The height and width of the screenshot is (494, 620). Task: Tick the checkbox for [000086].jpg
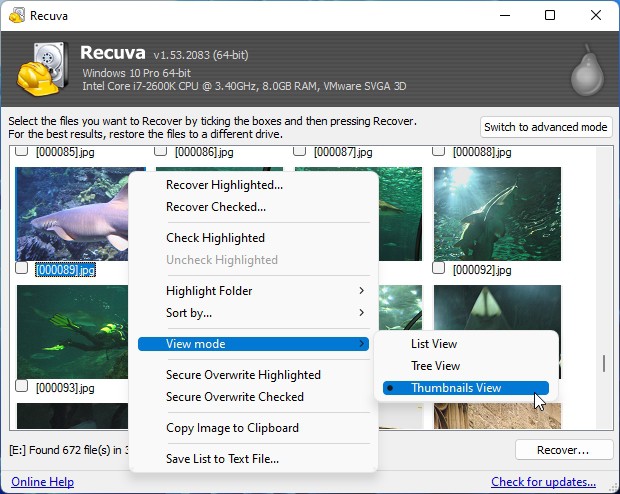click(x=160, y=151)
